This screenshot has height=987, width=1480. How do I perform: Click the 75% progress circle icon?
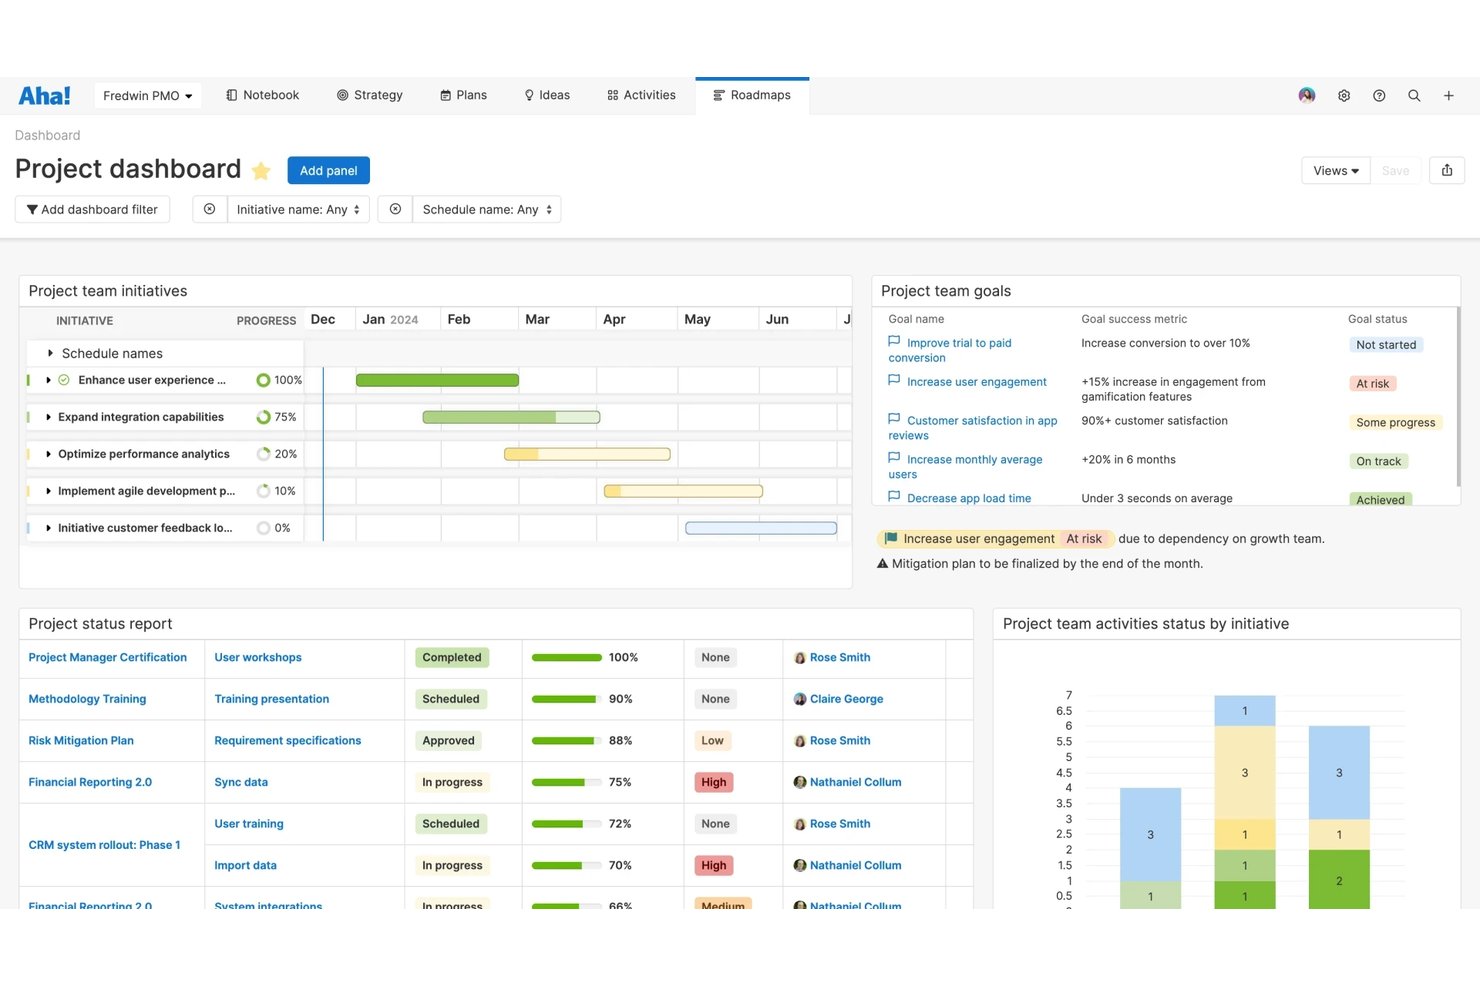point(264,417)
